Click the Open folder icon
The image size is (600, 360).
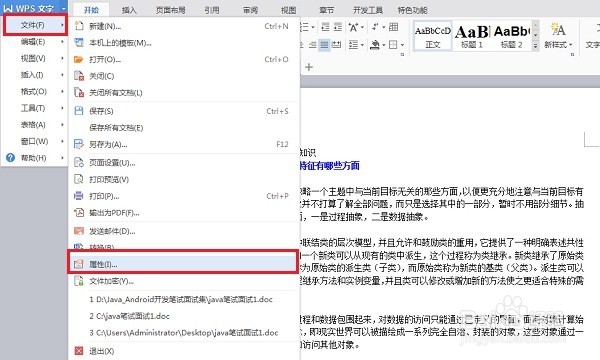pos(79,59)
